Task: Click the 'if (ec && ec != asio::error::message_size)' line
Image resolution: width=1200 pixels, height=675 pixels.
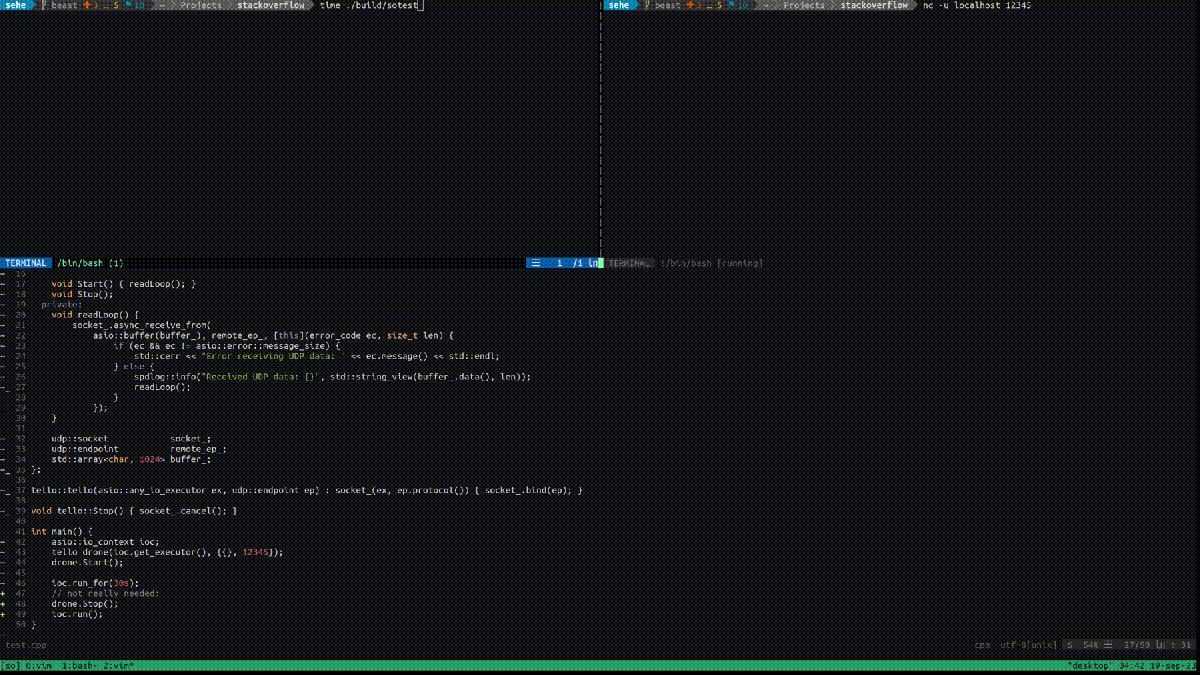Action: coord(227,346)
